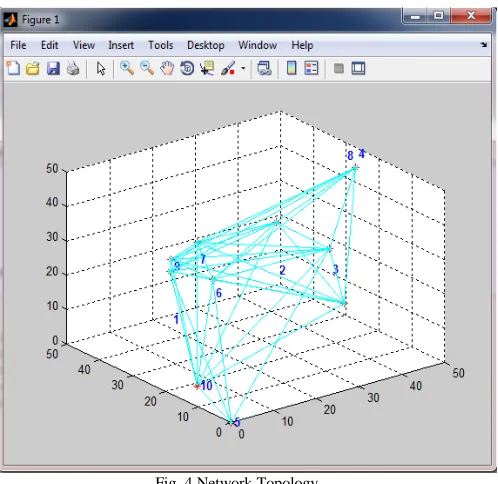Activate the Zoom Out magnifier
Viewport: 498px width, 484px height.
(147, 68)
